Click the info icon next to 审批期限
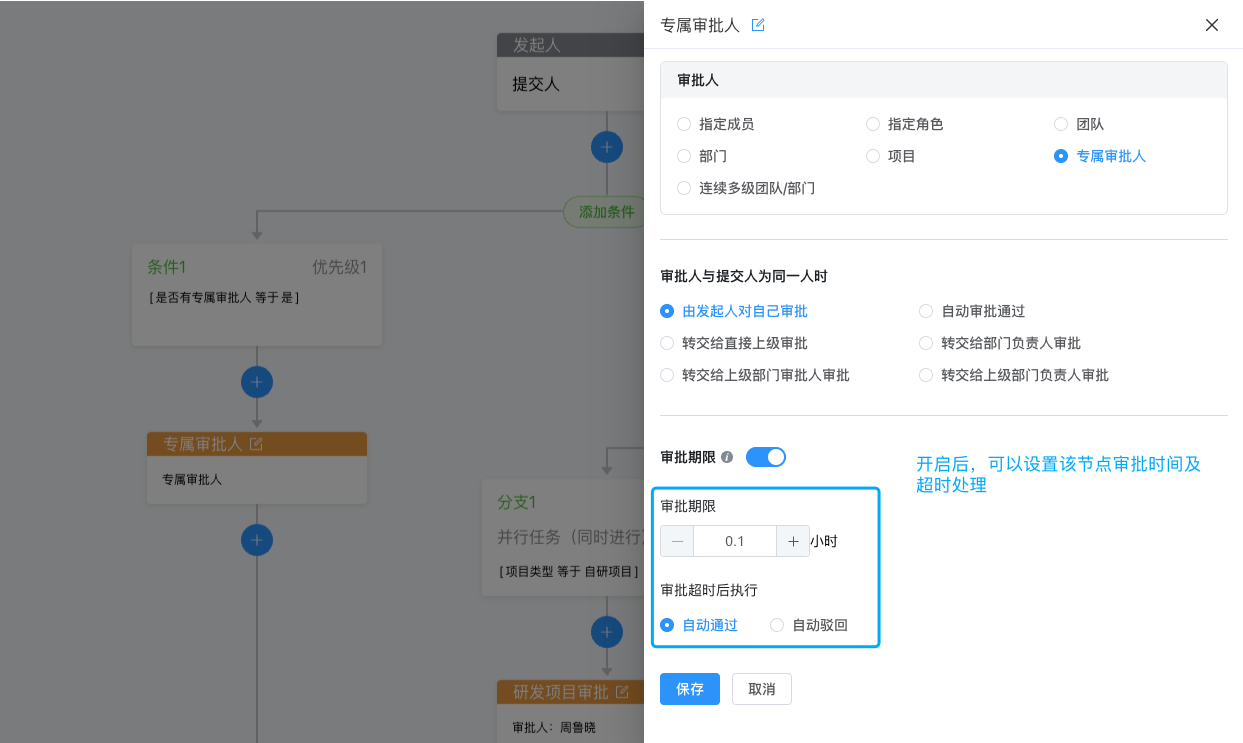The height and width of the screenshot is (743, 1243). point(727,457)
